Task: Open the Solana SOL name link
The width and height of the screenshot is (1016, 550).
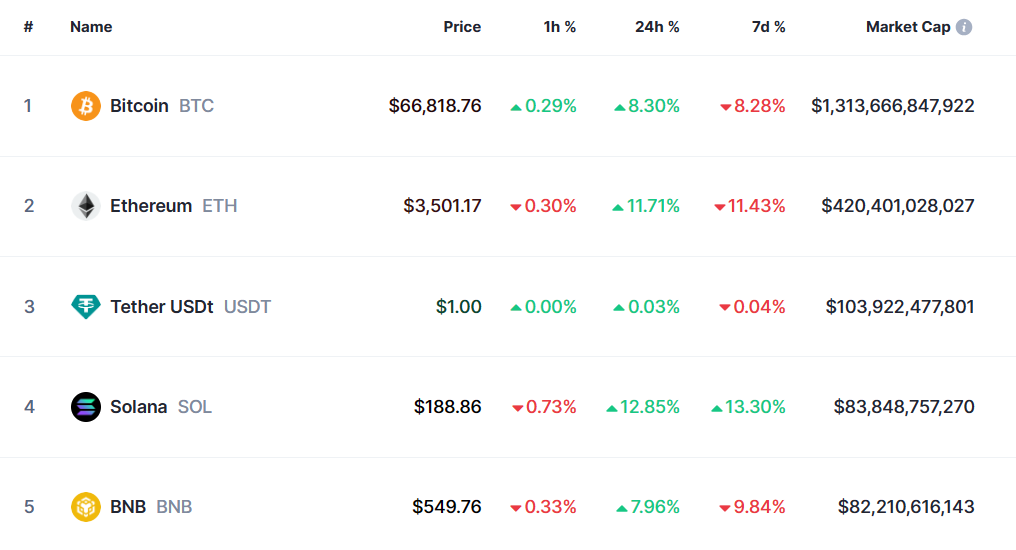Action: click(160, 407)
